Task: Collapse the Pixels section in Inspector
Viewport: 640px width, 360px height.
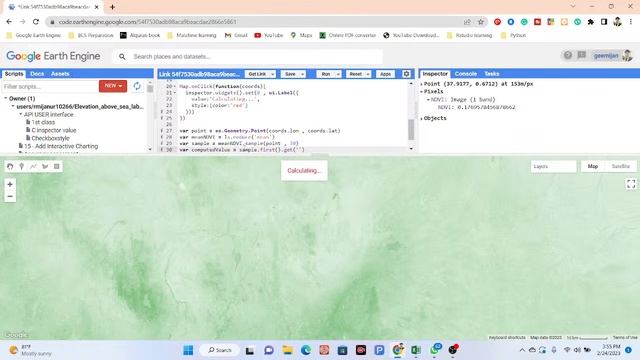Action: tap(422, 91)
